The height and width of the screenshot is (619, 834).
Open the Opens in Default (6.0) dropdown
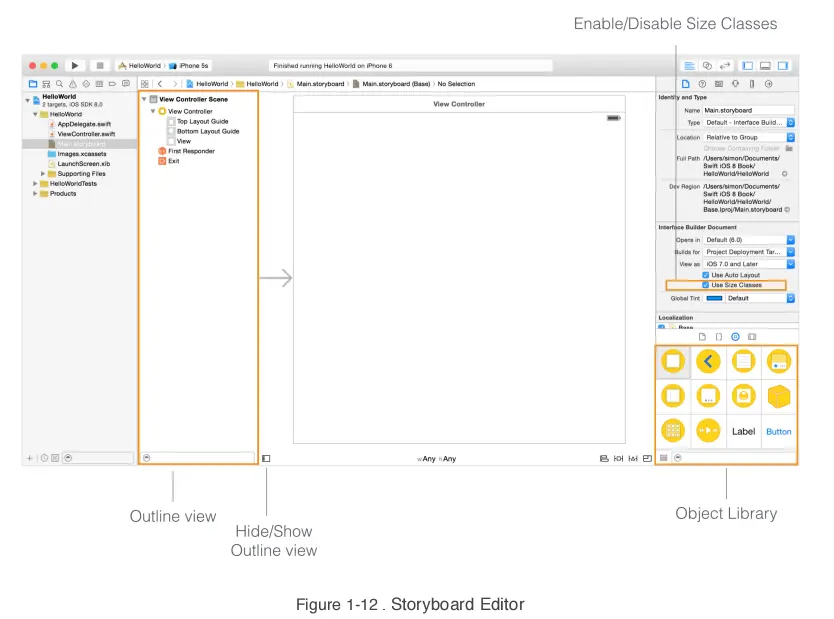(748, 240)
